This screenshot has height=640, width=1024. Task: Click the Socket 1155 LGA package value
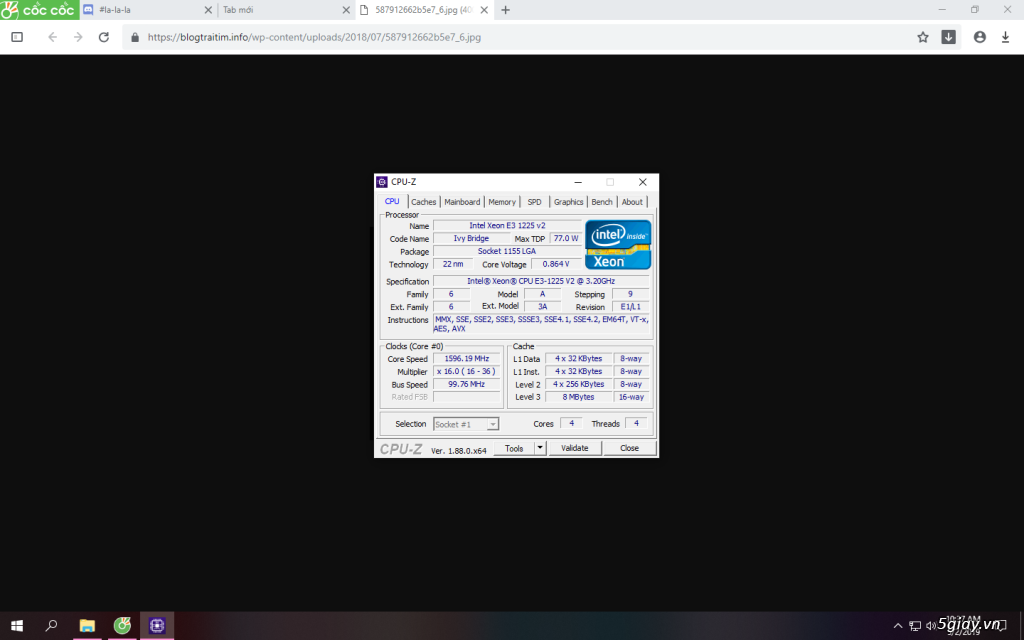point(507,251)
